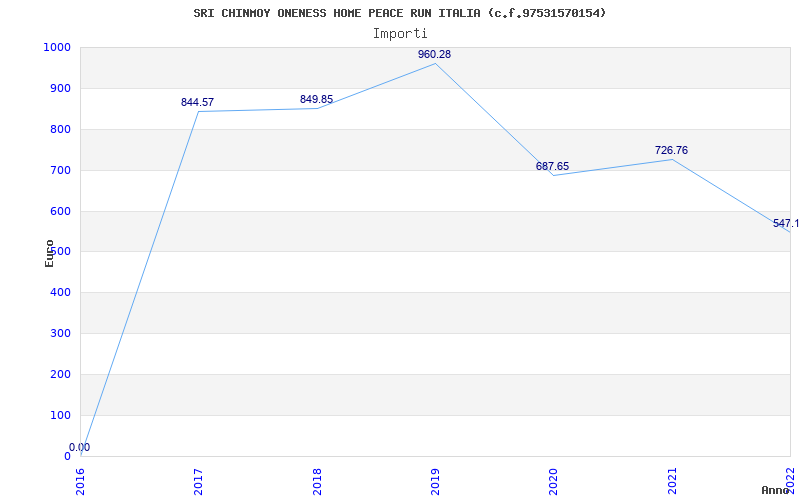Click the chart title SRI CHINMOY ONENESS HOME
The image size is (800, 500).
coord(399,13)
